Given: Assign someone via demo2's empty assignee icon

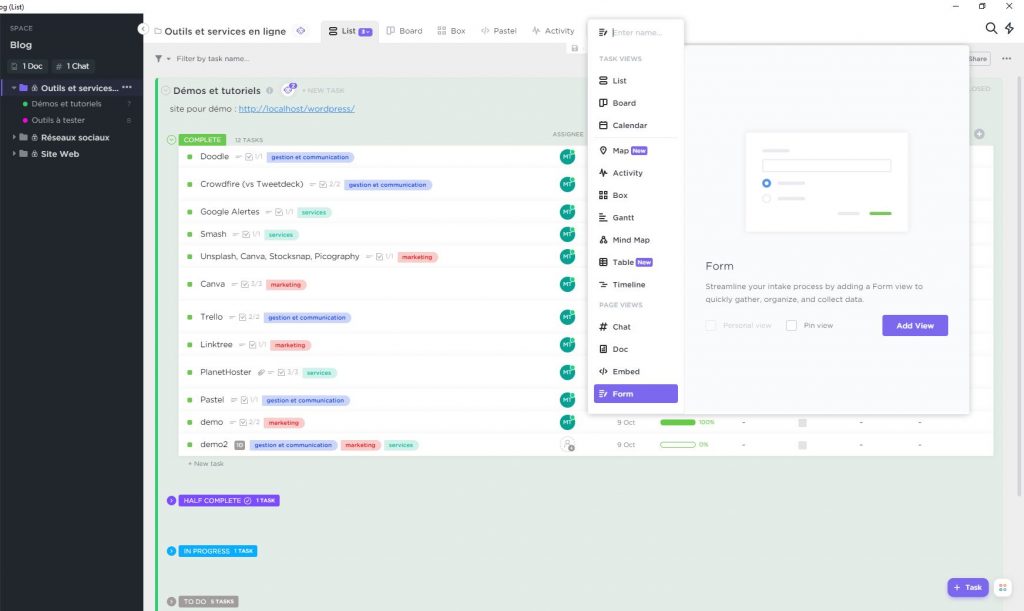Looking at the screenshot, I should pos(568,445).
